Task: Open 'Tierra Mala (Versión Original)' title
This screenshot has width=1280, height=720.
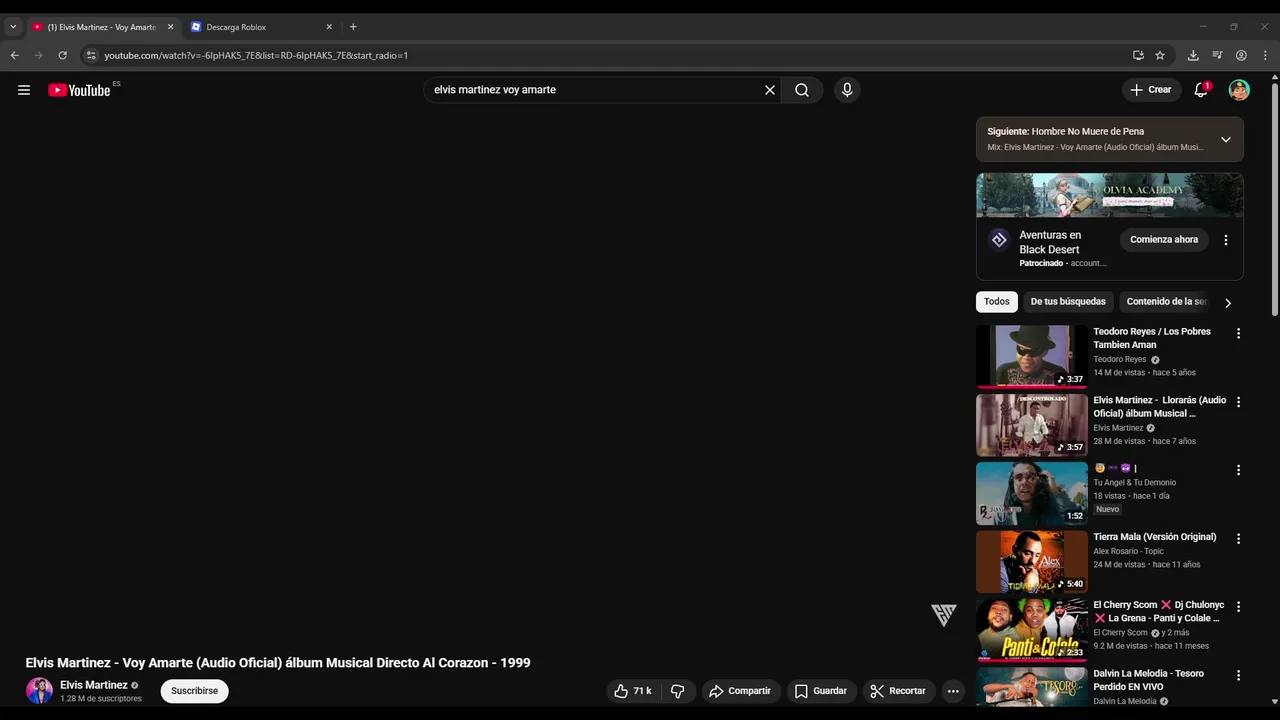Action: (1155, 537)
